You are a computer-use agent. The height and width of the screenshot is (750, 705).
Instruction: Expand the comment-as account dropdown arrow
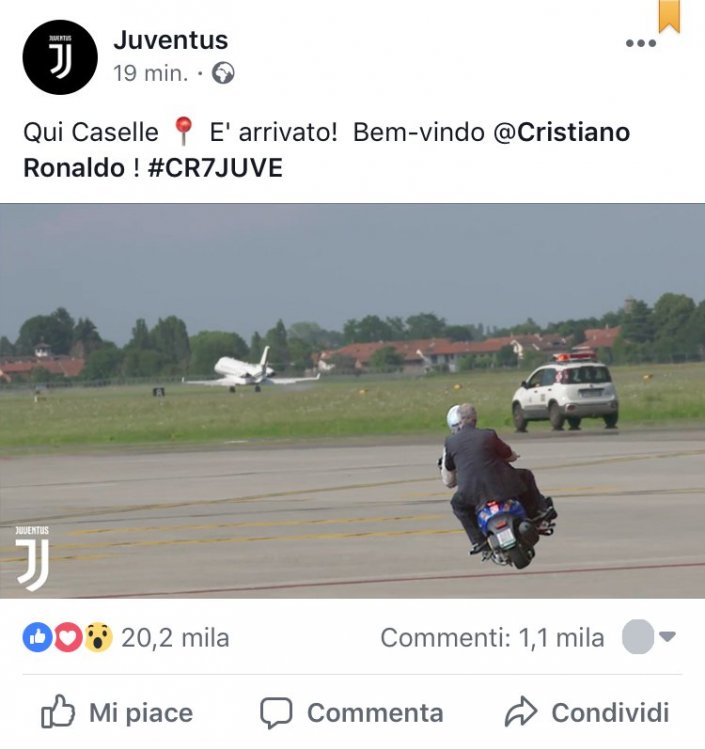(667, 636)
